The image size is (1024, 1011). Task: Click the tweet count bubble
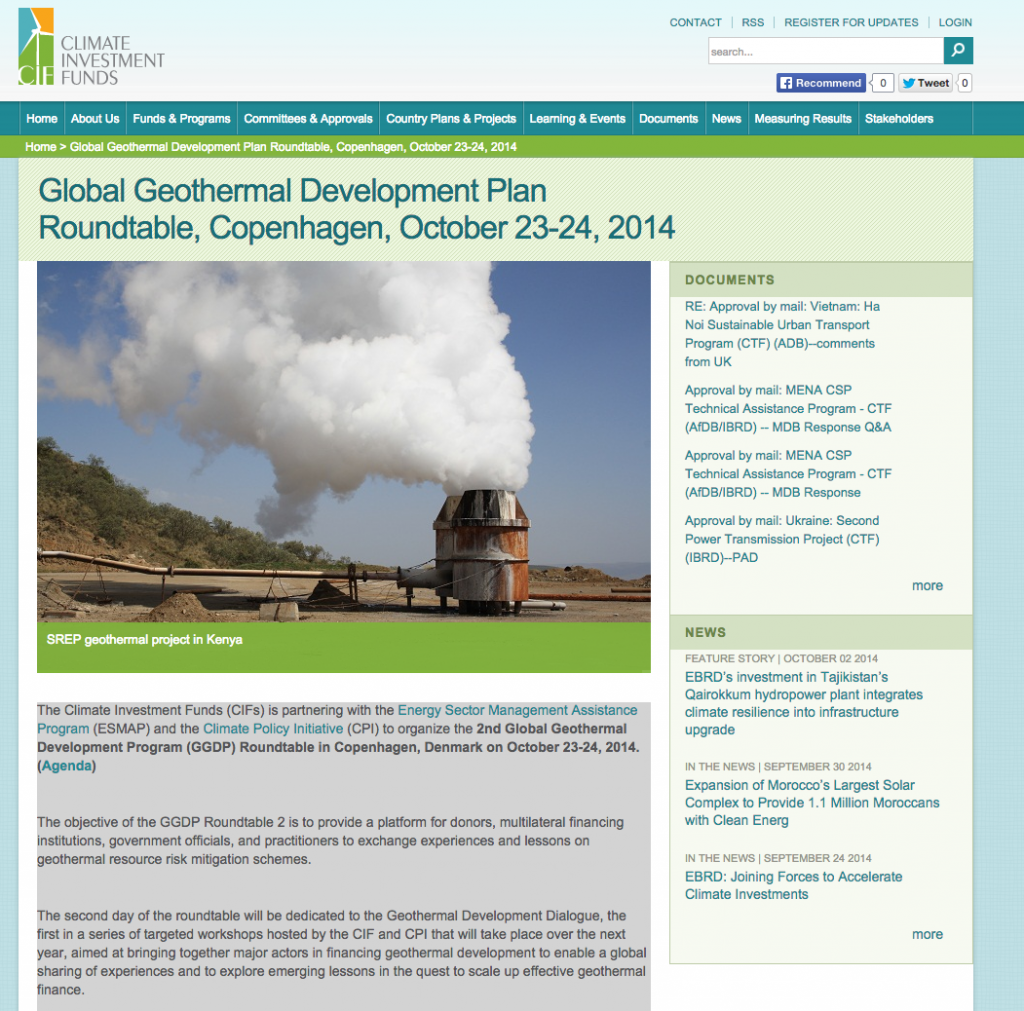pyautogui.click(x=965, y=83)
